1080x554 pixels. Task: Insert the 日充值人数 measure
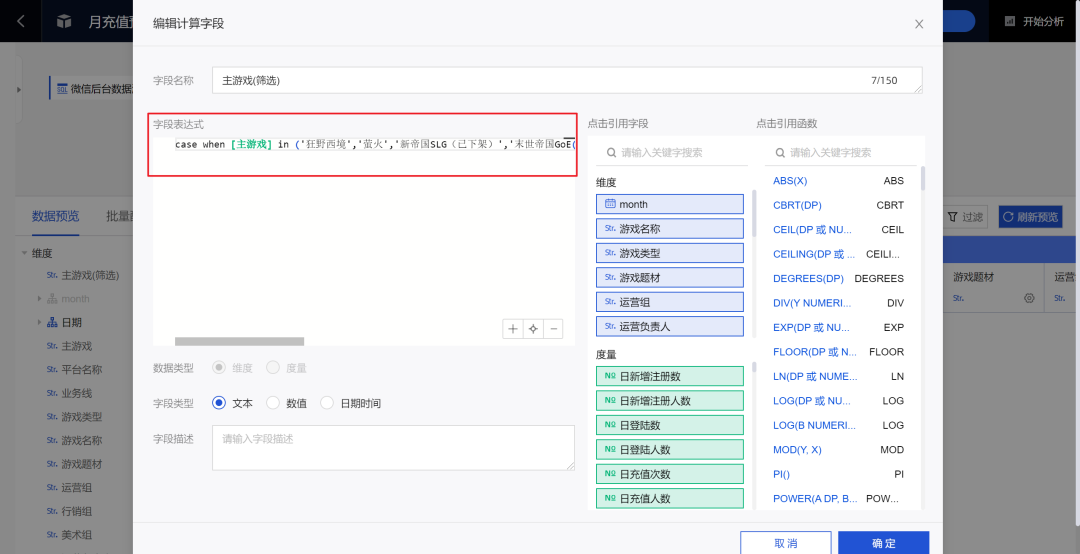point(669,498)
